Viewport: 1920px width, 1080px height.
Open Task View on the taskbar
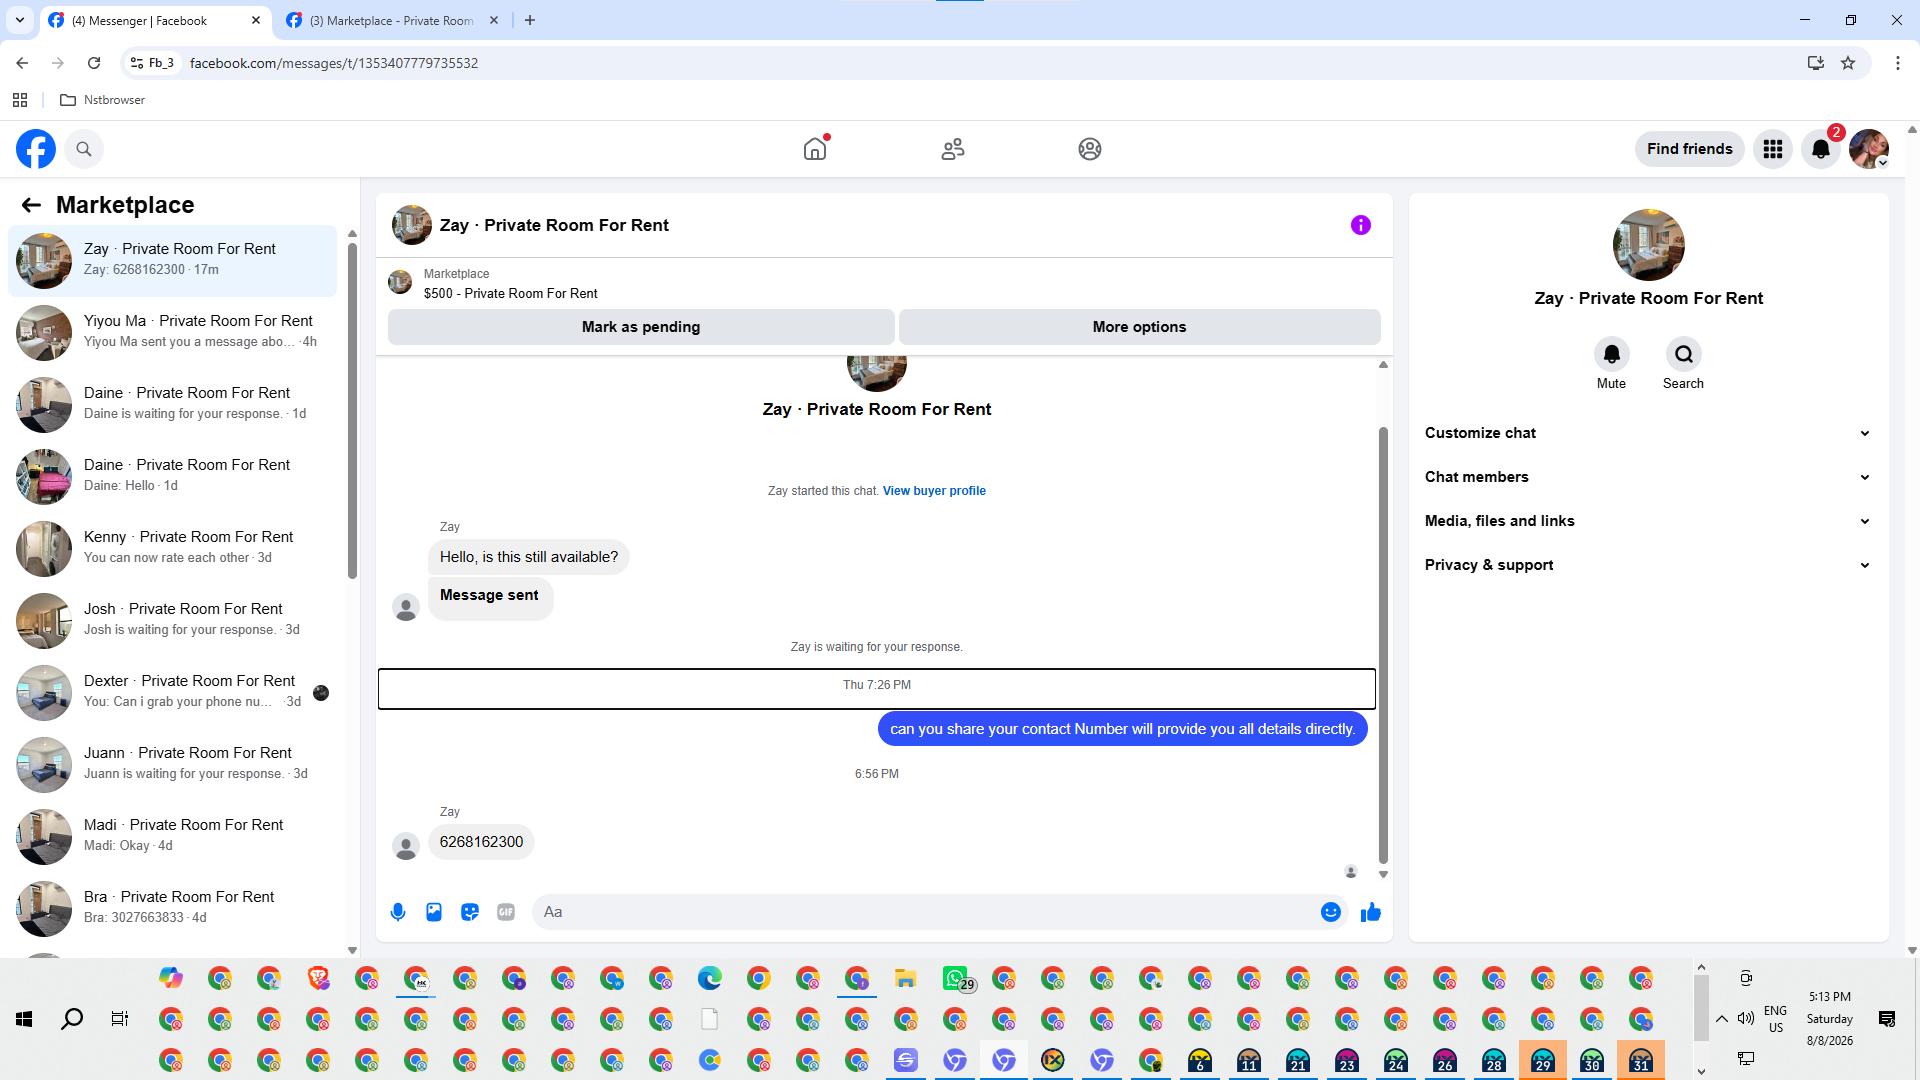[120, 1019]
